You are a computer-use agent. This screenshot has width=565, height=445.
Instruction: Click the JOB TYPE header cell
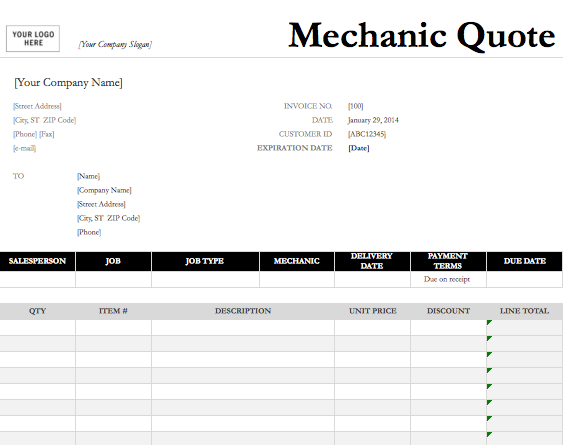click(x=205, y=261)
